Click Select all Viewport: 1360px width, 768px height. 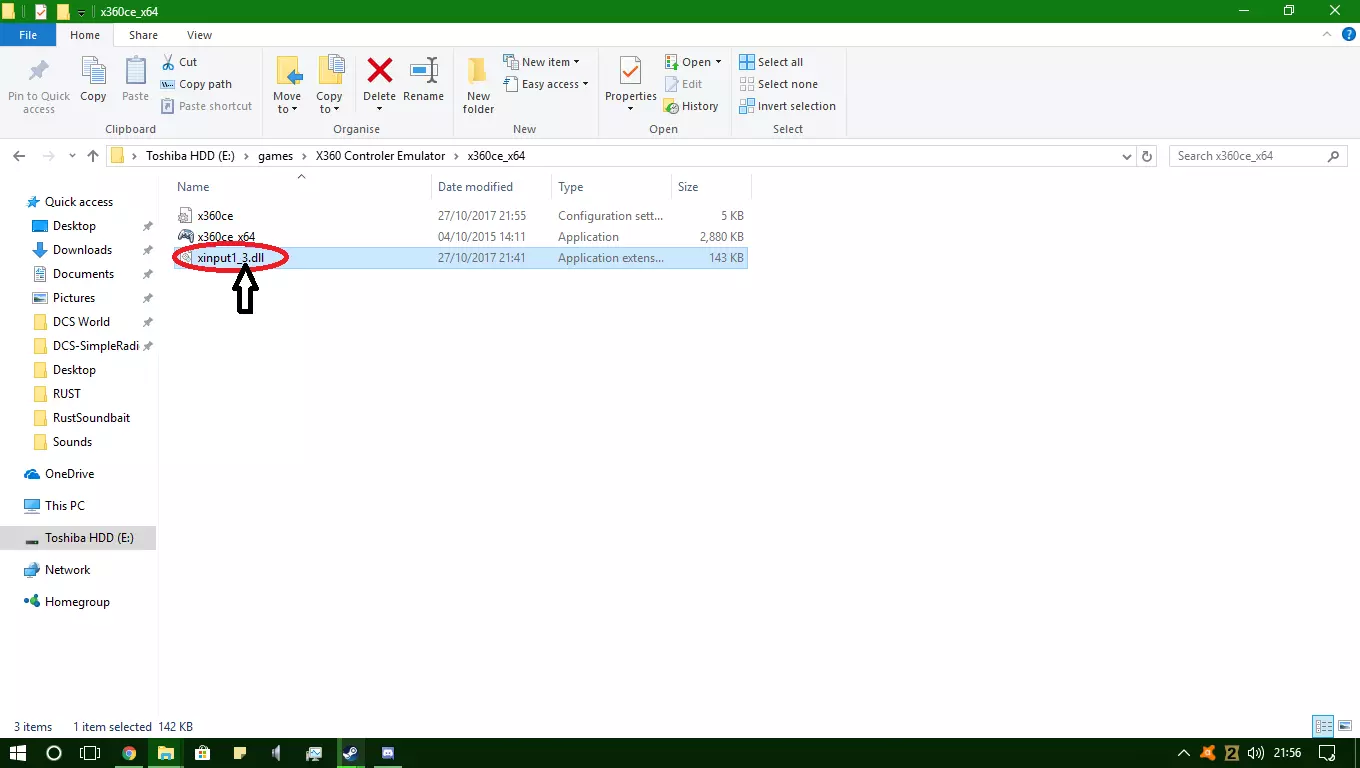[771, 62]
